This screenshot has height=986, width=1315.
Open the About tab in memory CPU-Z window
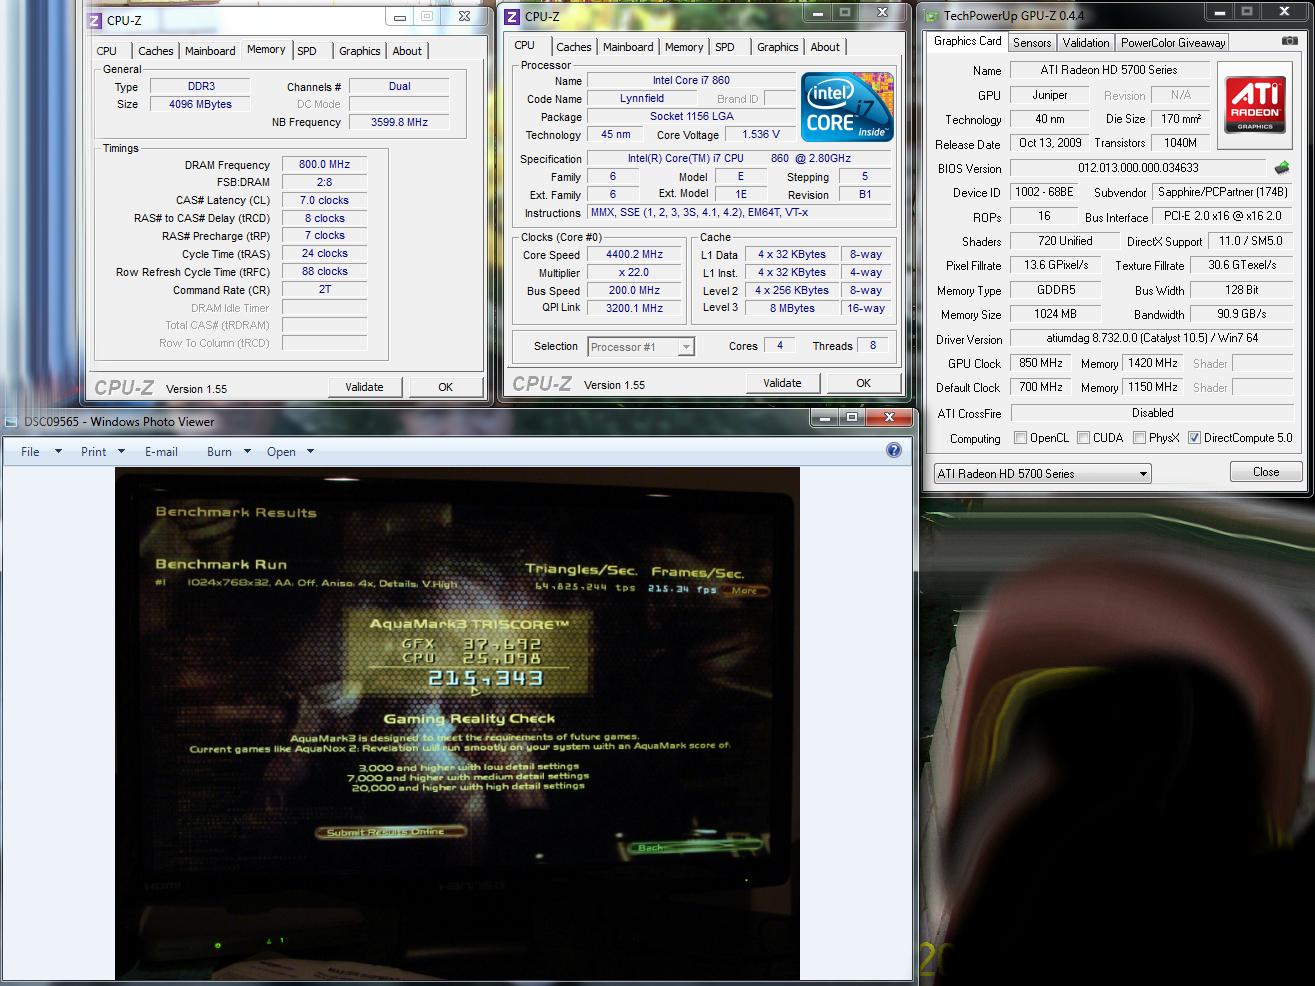tap(407, 51)
